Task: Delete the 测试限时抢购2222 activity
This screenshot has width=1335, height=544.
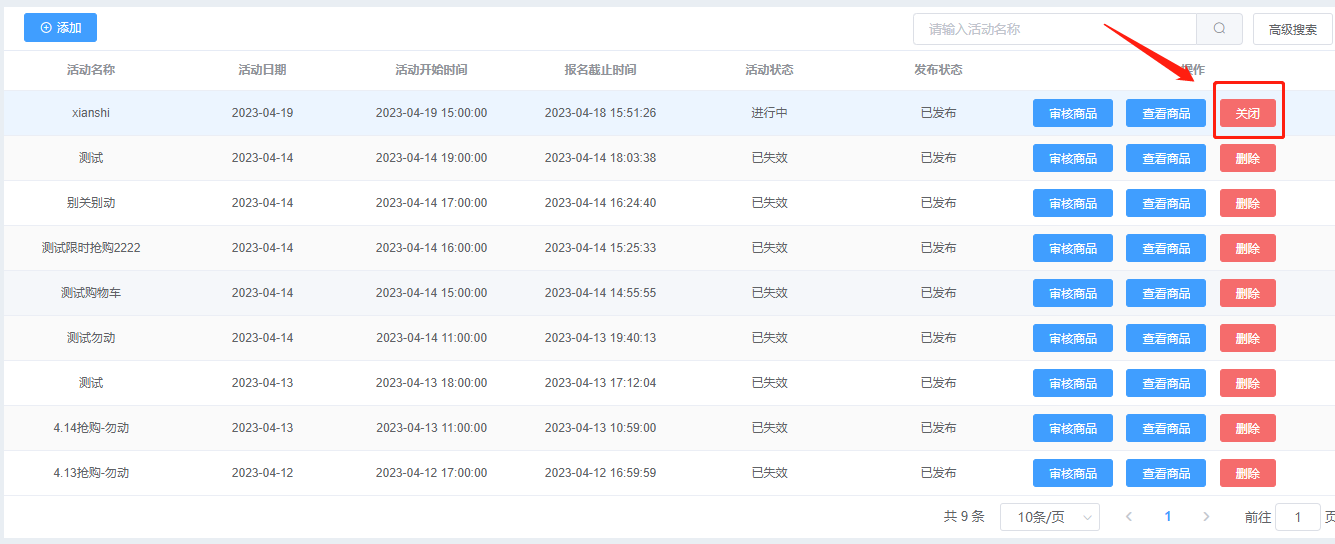Action: pyautogui.click(x=1248, y=248)
